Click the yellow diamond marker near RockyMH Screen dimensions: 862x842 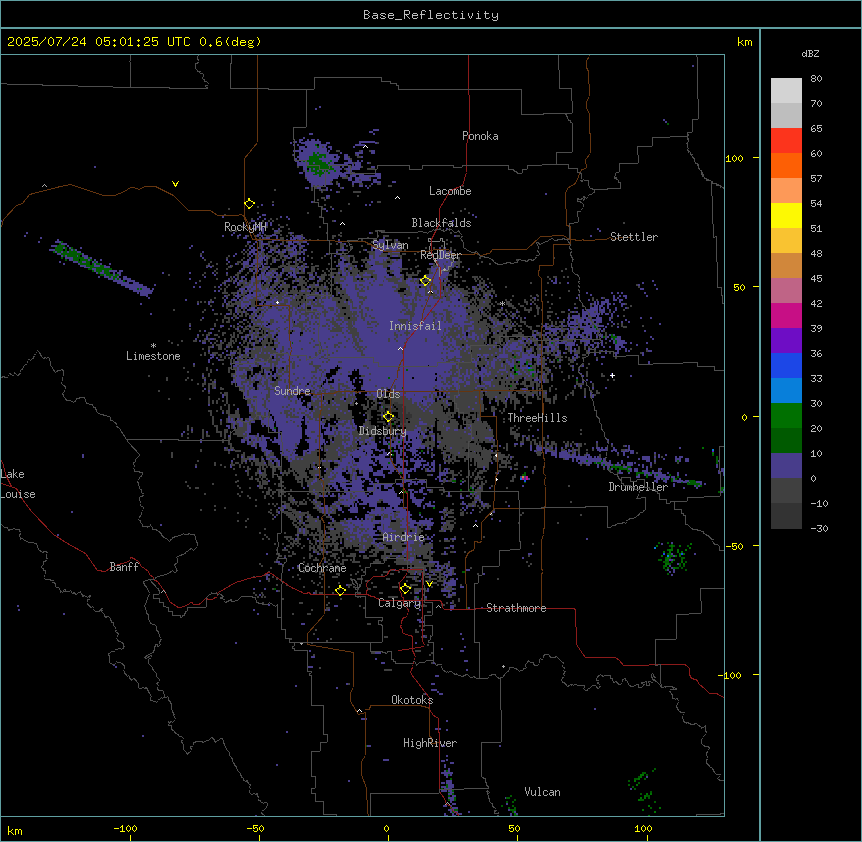[x=249, y=204]
